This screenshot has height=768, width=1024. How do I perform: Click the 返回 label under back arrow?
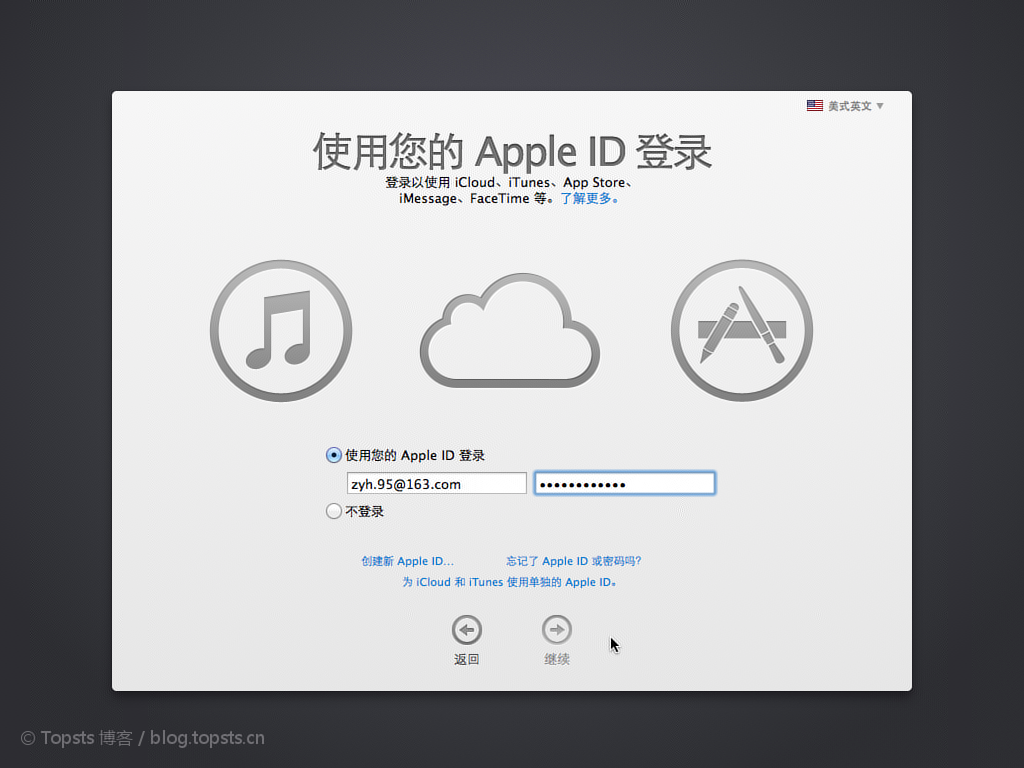(467, 660)
